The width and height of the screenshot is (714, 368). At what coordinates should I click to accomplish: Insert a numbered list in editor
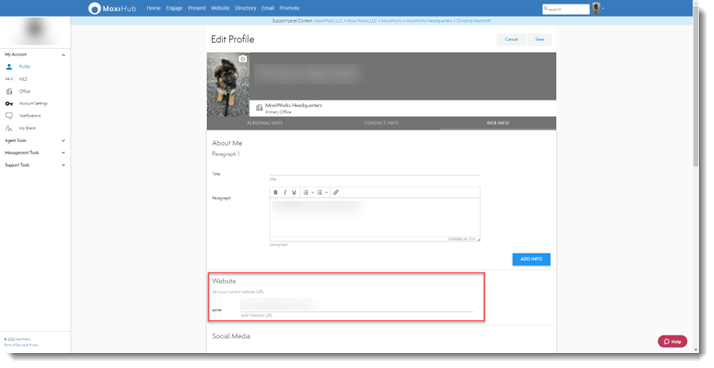[320, 193]
